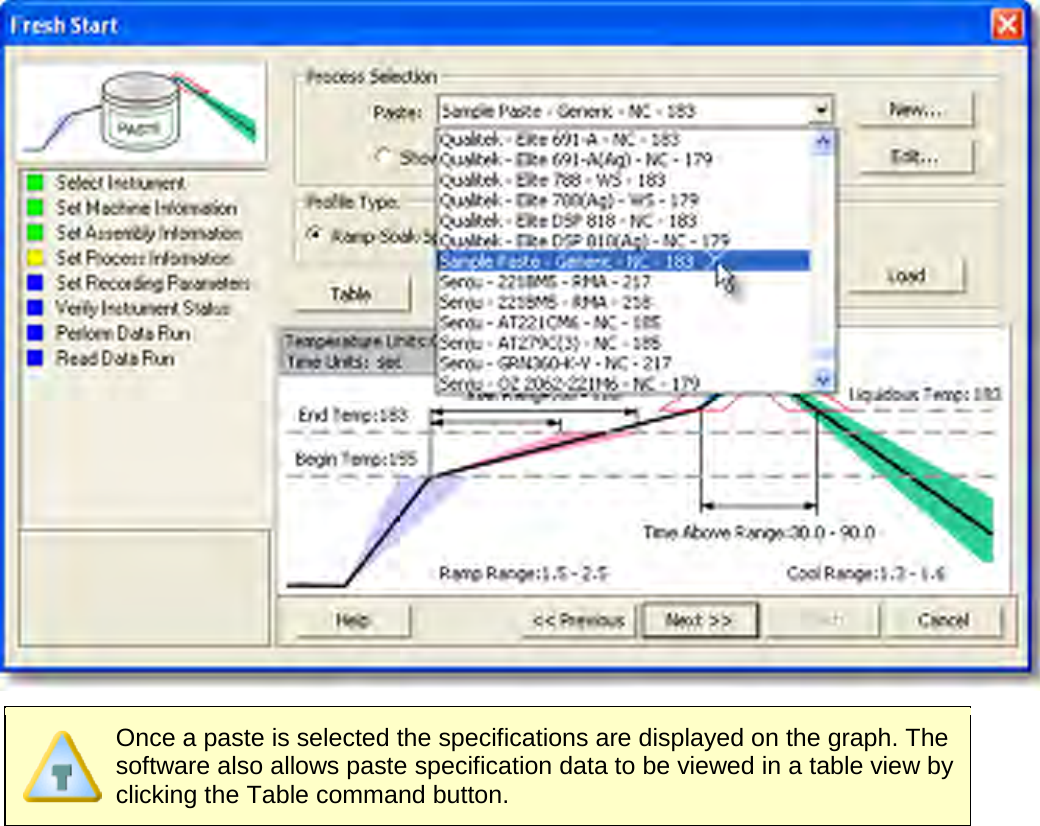Choose the Senju - AT279C(3) - NC list entry
This screenshot has height=826, width=1040.
click(x=623, y=343)
